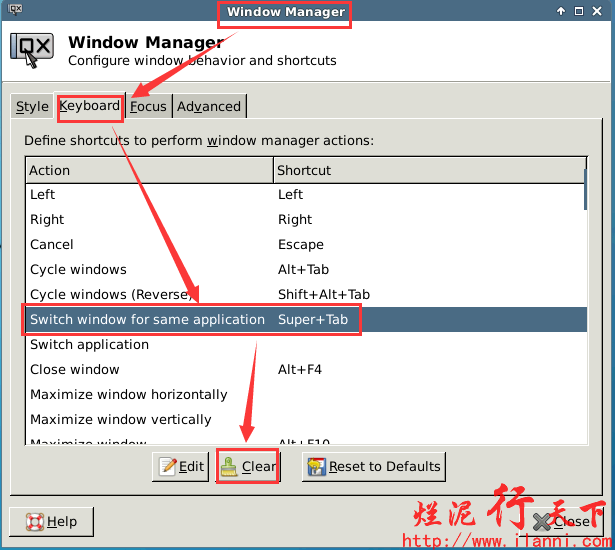The height and width of the screenshot is (550, 615).
Task: Sort the list by the Action column header
Action: [x=148, y=170]
